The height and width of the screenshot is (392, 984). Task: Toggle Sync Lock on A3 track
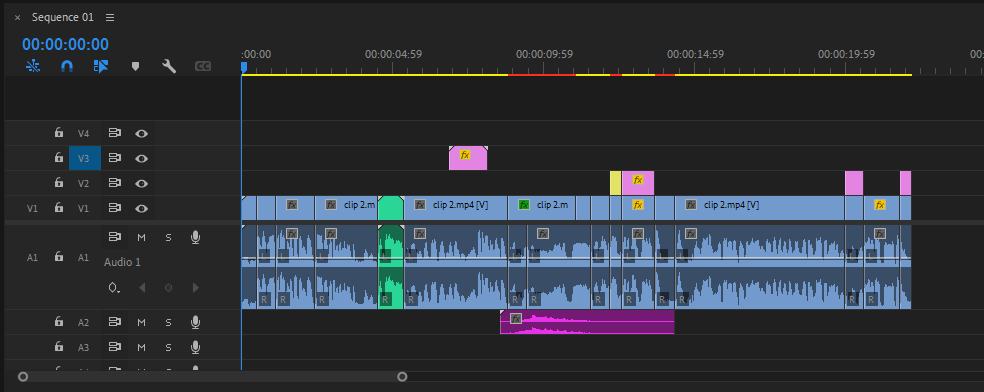(x=114, y=347)
